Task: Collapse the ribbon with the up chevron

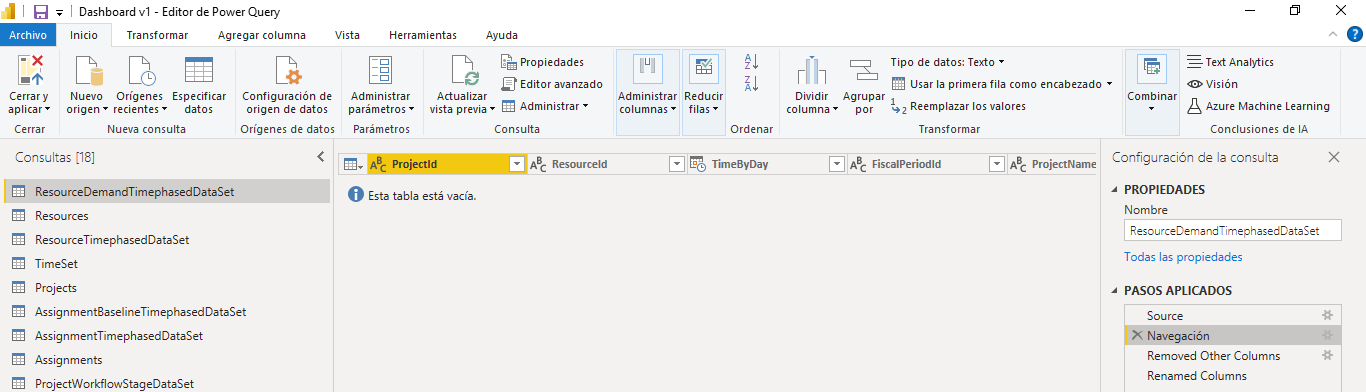Action: tap(1332, 35)
